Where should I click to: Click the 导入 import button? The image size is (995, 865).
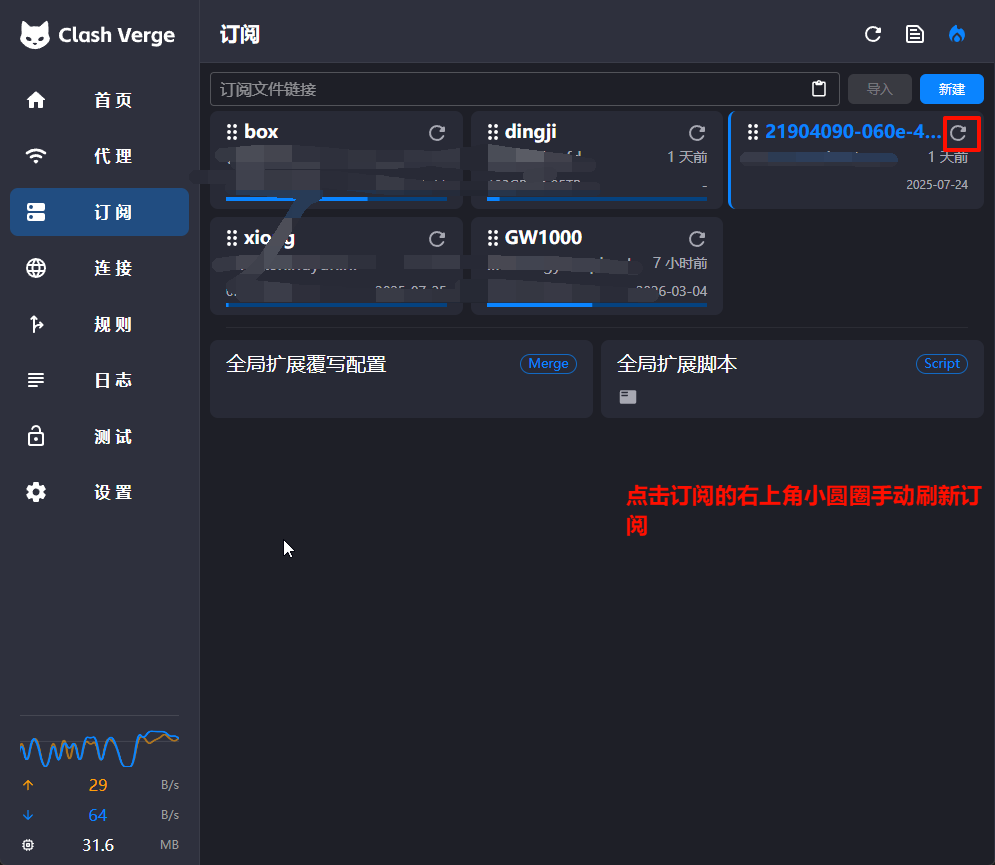coord(880,89)
